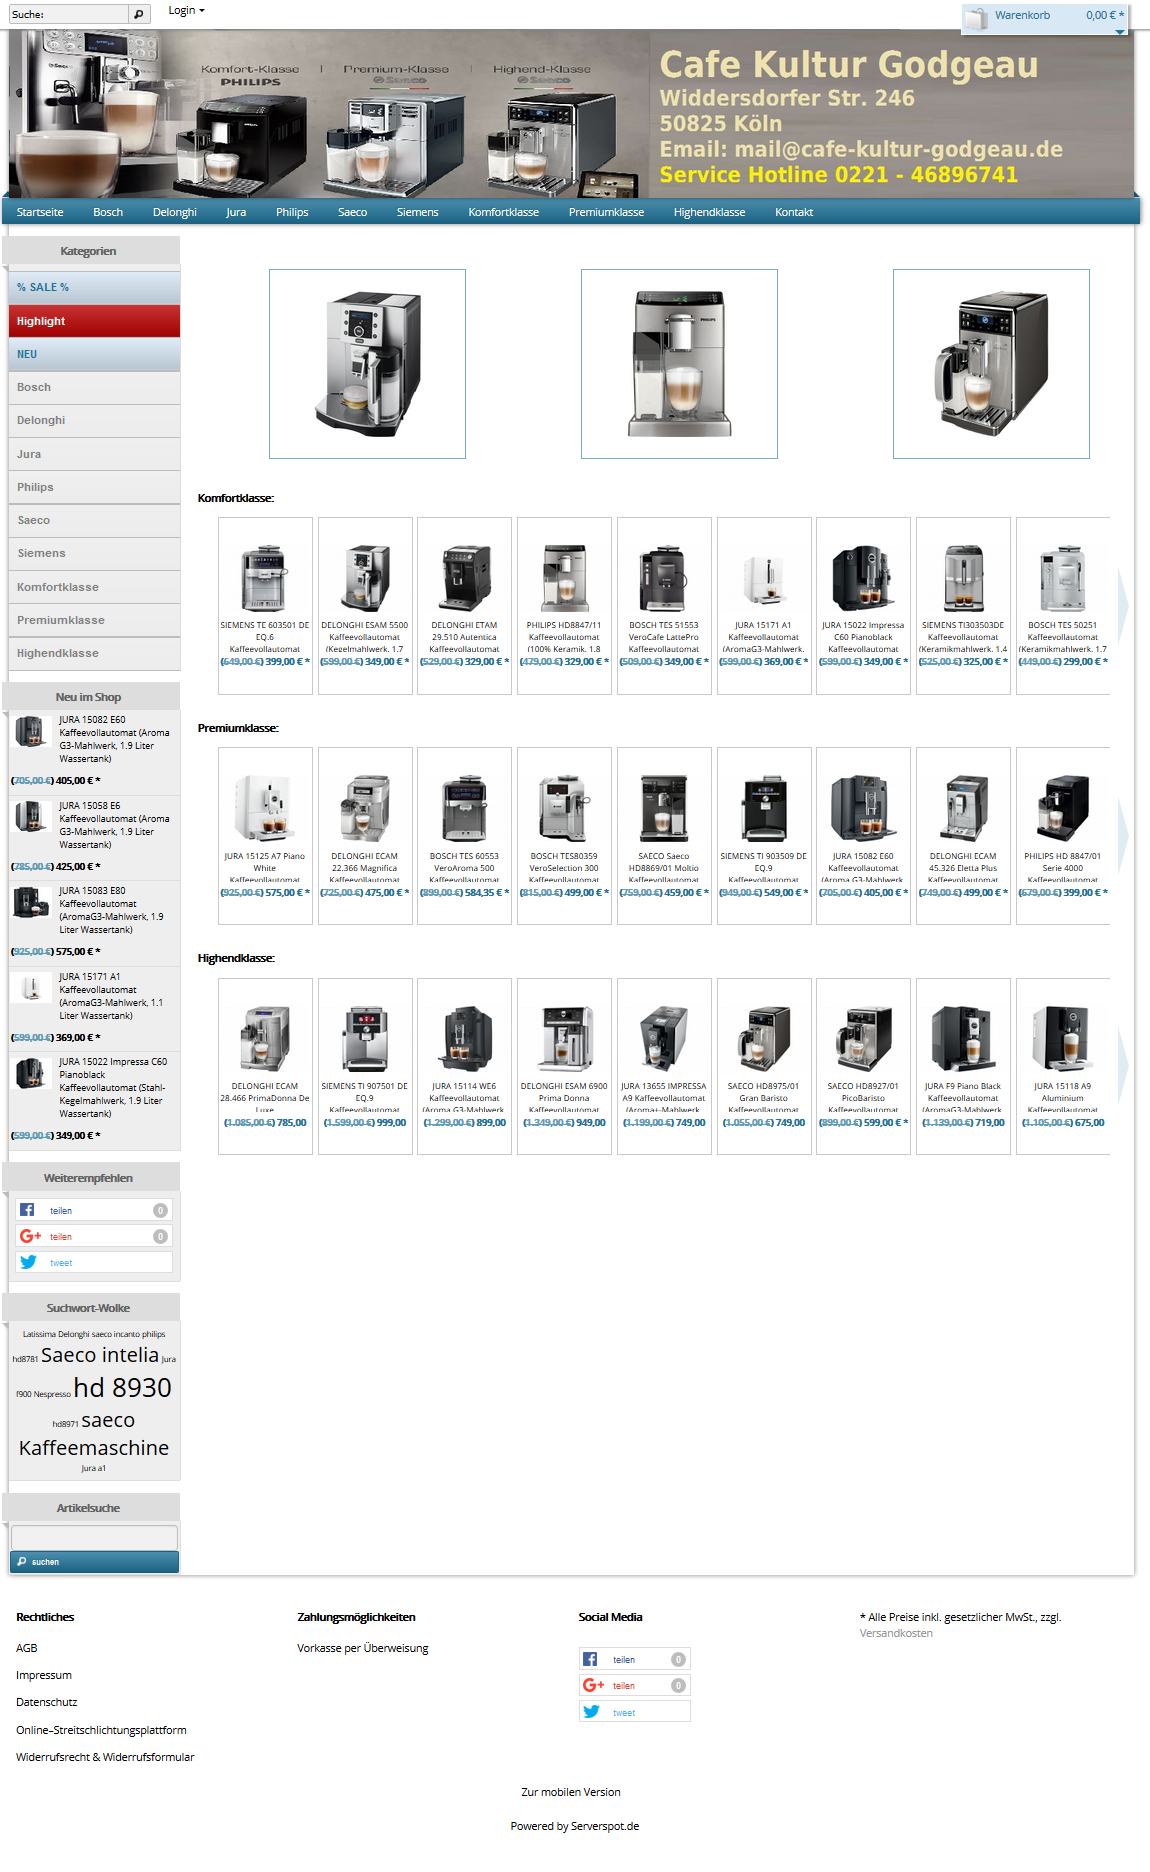Open the Warenkorb shopping cart icon

click(976, 17)
